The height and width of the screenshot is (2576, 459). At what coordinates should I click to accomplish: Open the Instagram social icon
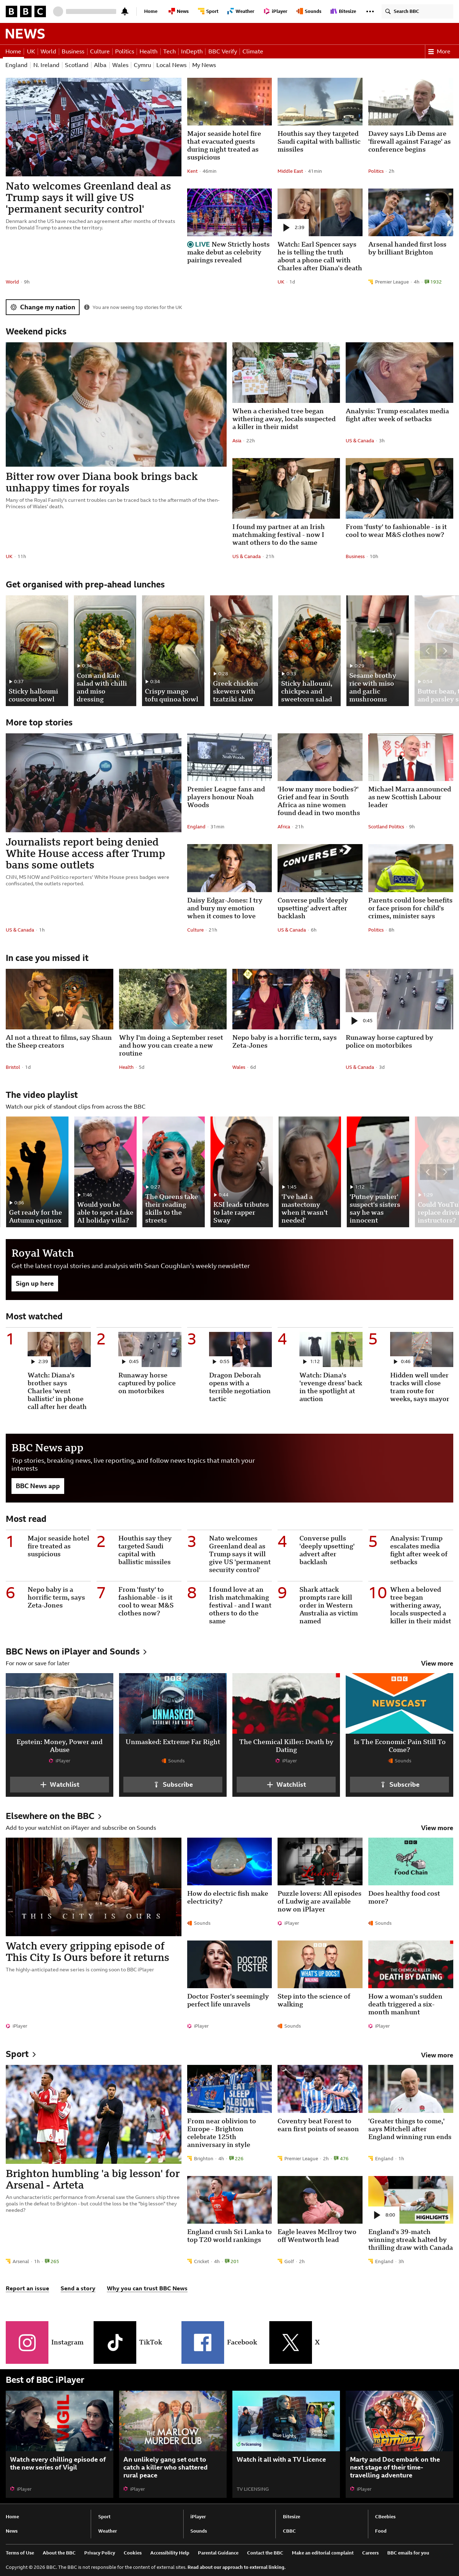click(x=27, y=2342)
